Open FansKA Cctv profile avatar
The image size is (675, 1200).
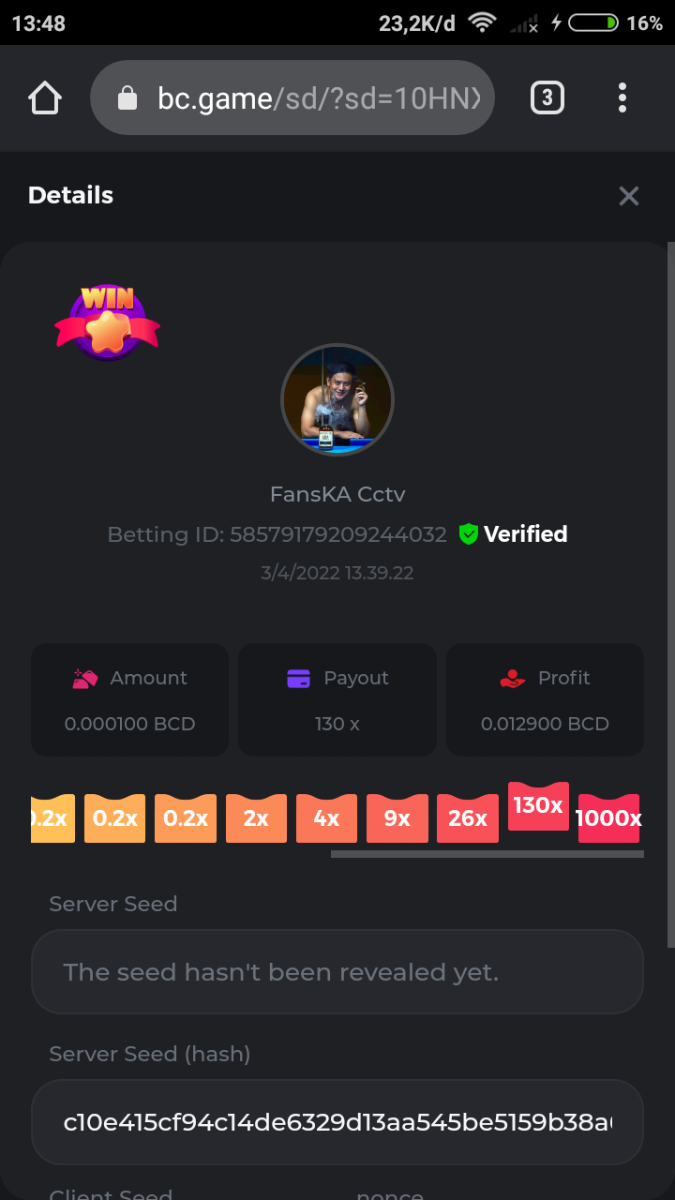[337, 399]
